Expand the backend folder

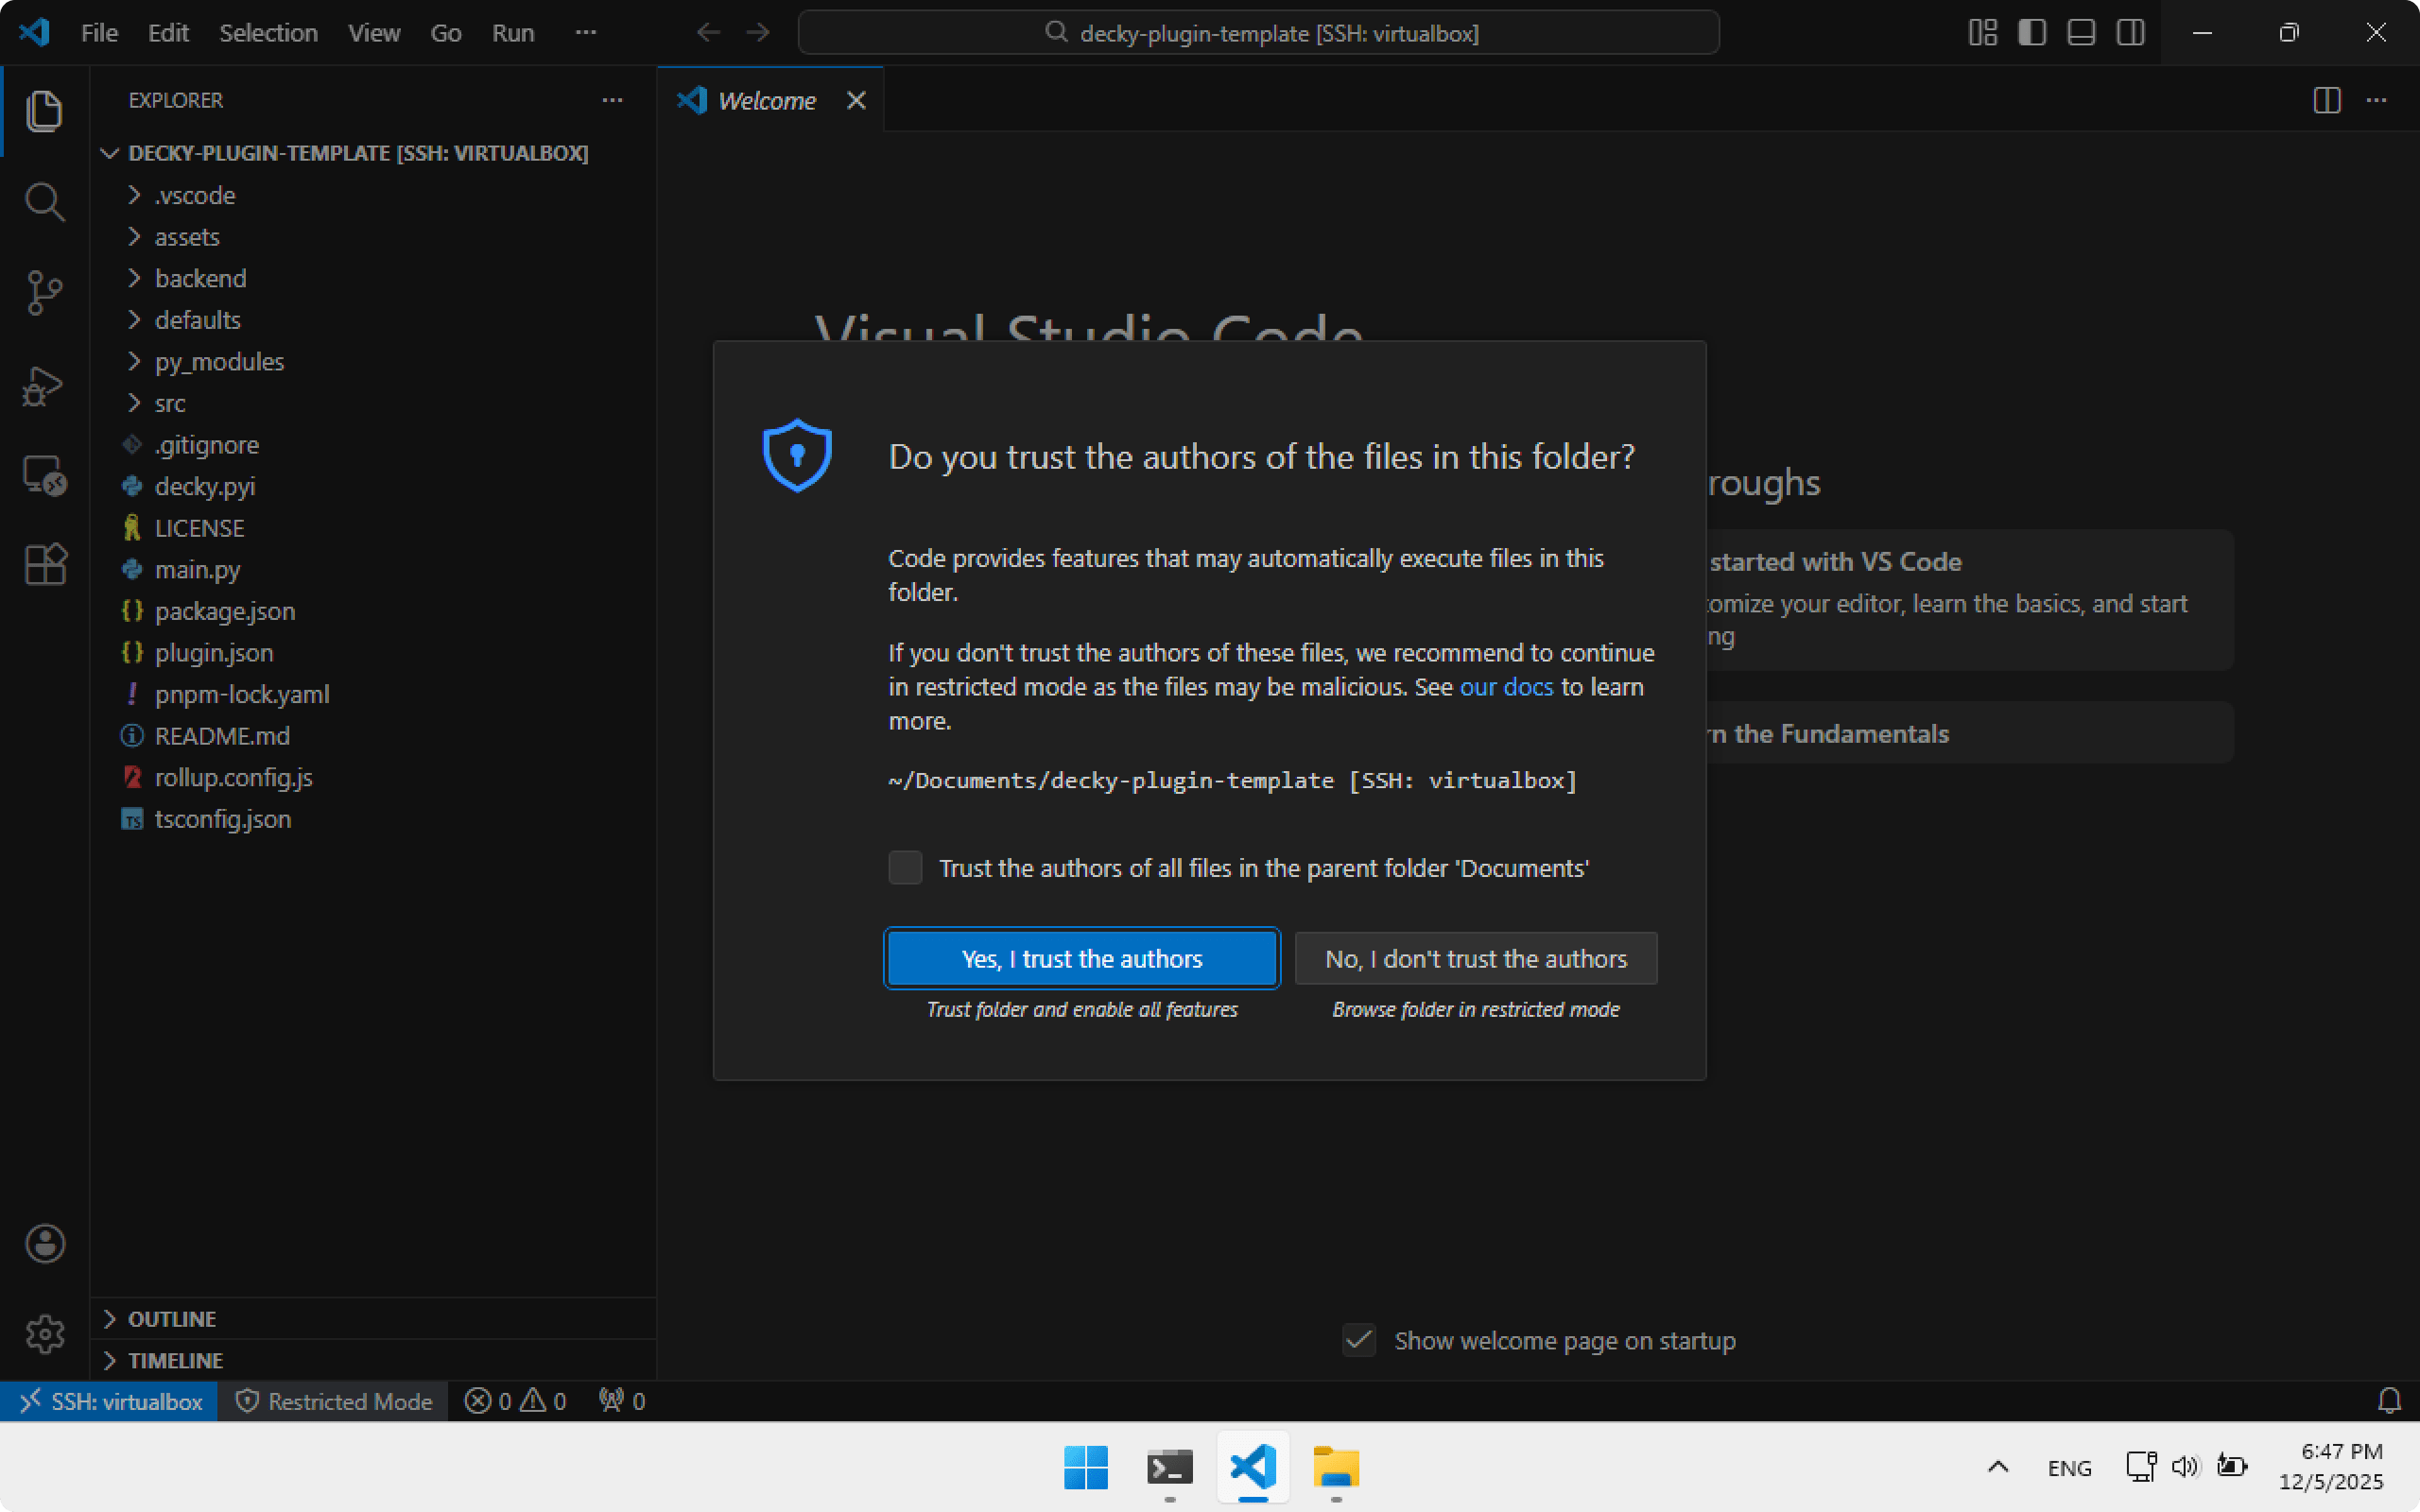coord(200,278)
